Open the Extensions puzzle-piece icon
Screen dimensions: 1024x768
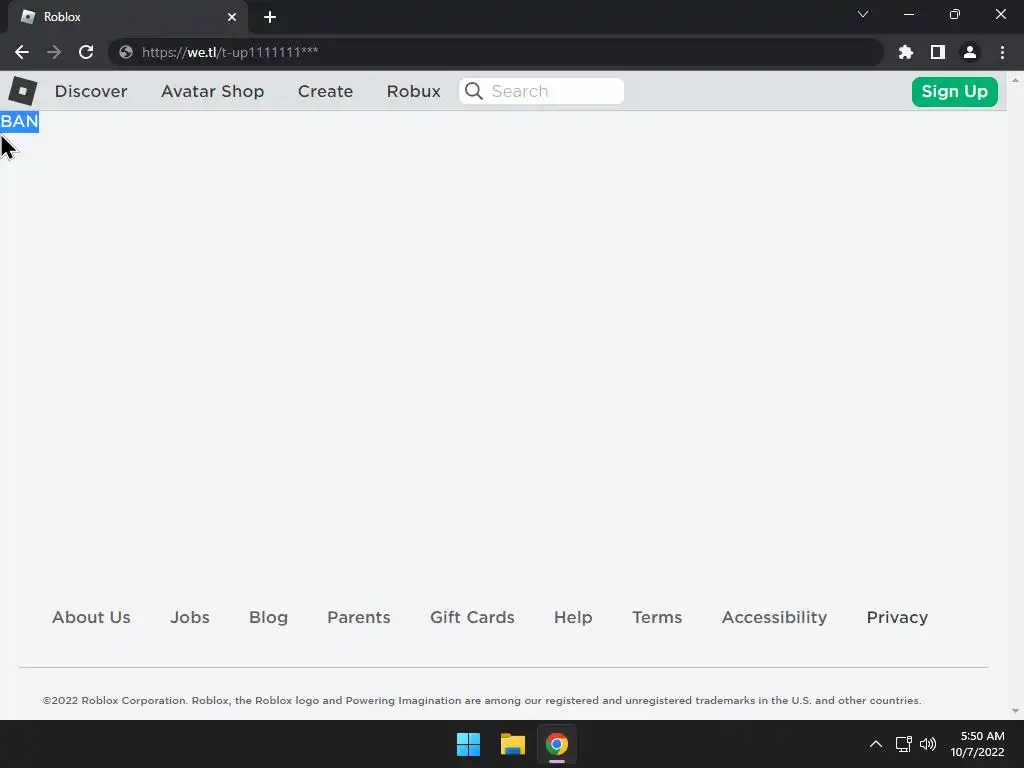tap(905, 52)
